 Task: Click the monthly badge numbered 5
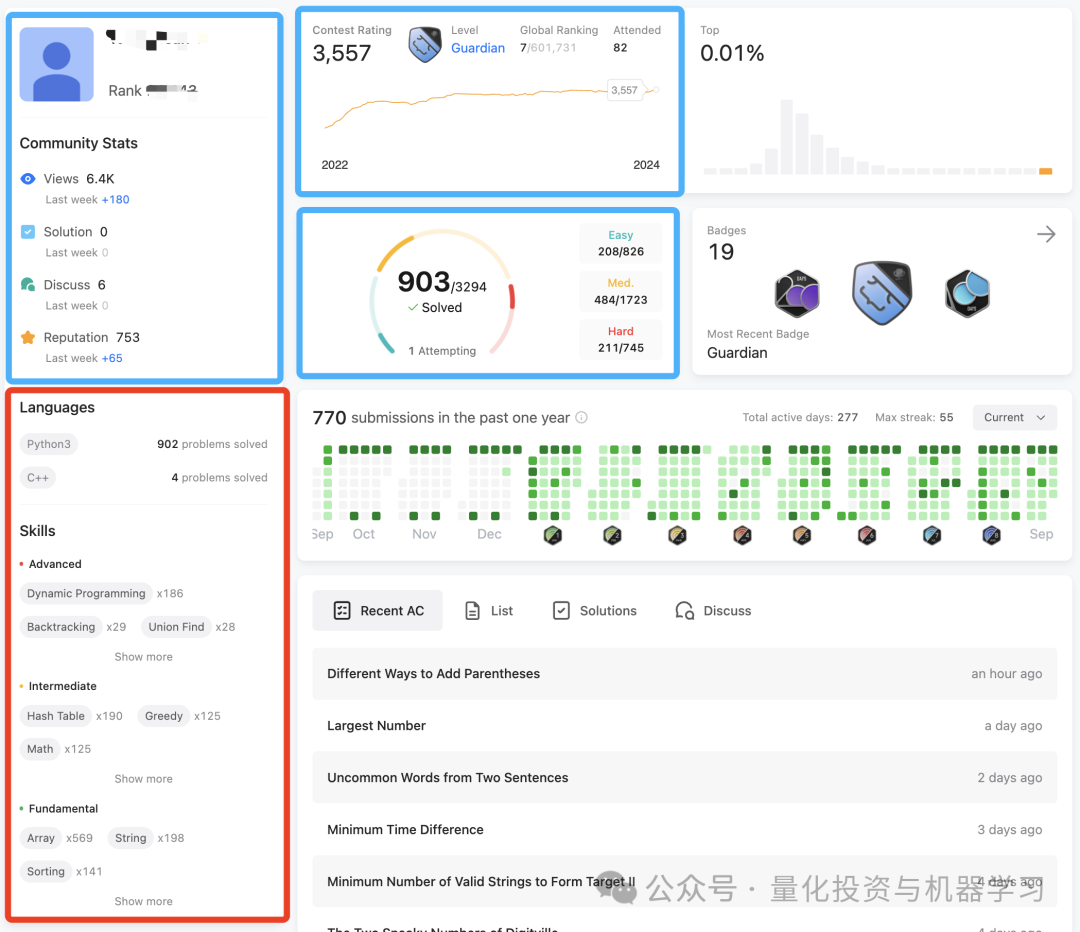pyautogui.click(x=801, y=535)
